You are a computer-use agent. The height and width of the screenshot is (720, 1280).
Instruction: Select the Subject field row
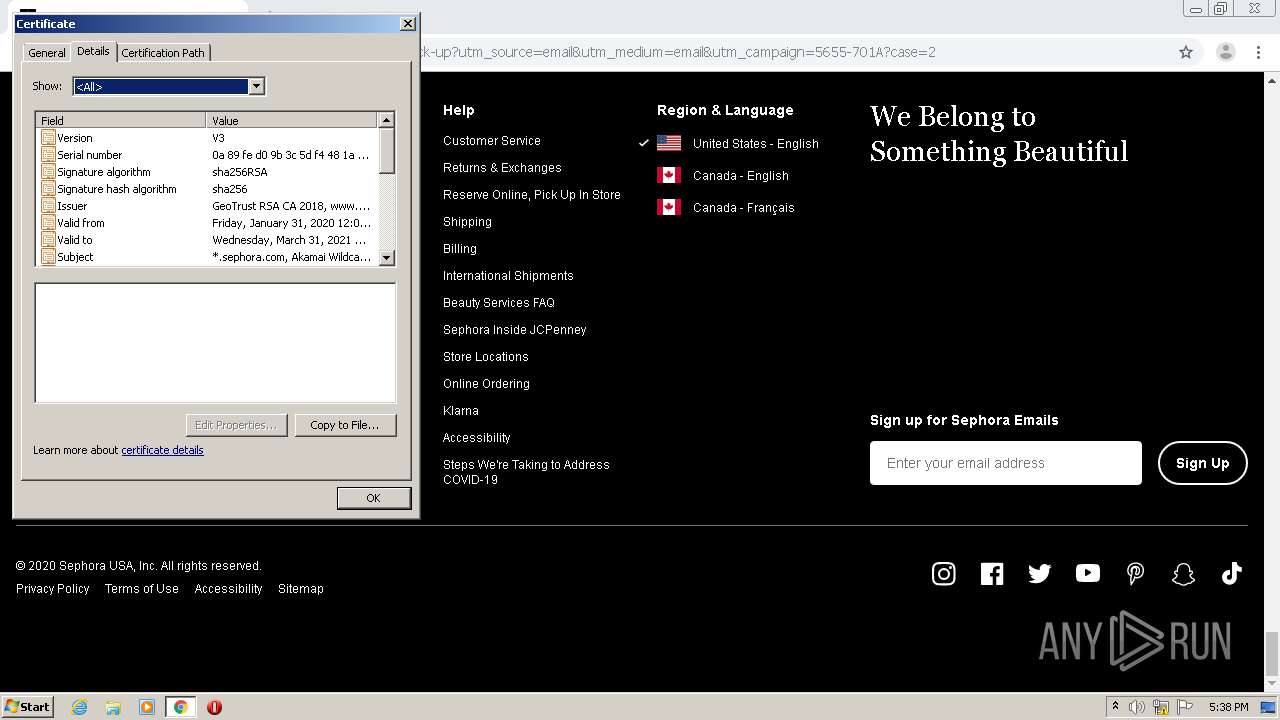click(207, 257)
